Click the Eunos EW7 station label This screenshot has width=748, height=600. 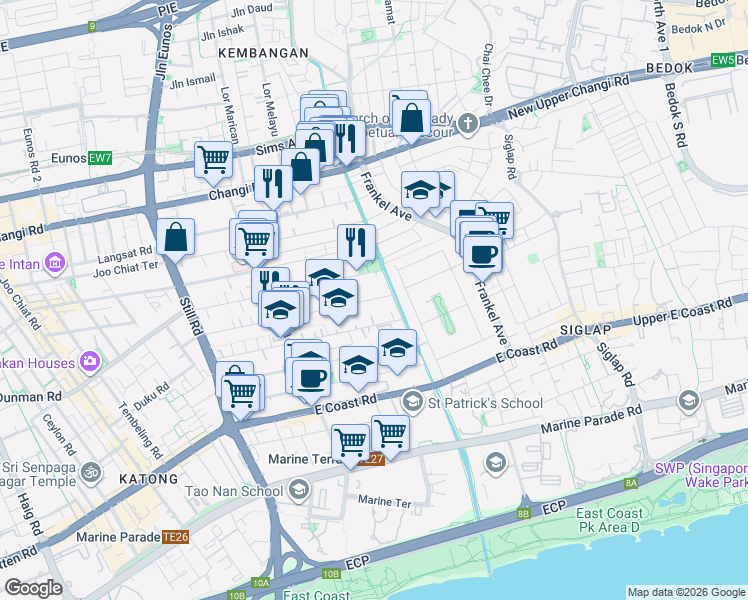(82, 158)
